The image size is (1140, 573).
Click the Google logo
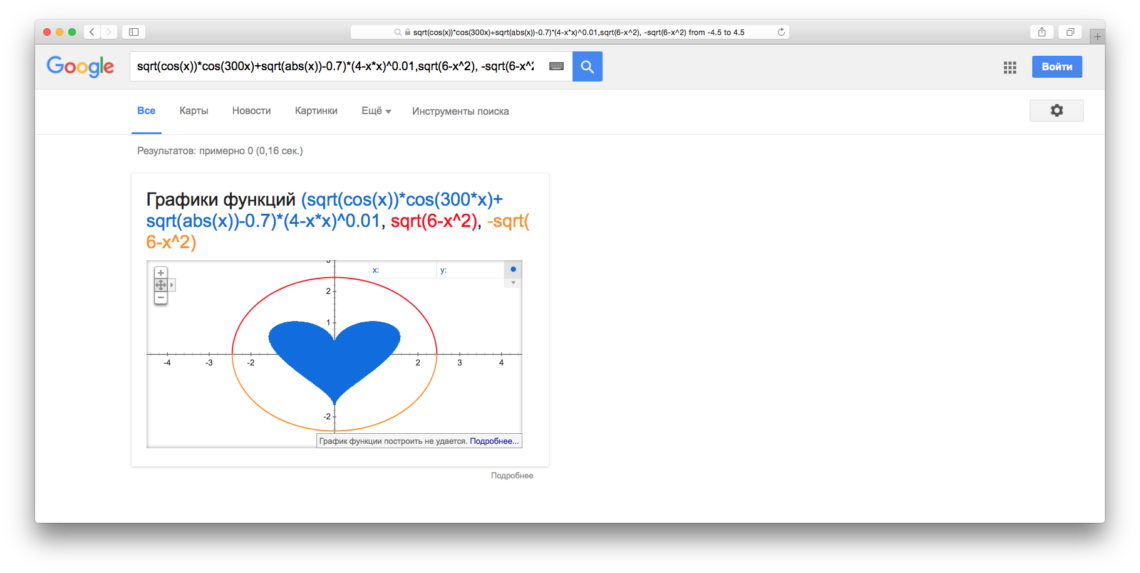tap(80, 67)
